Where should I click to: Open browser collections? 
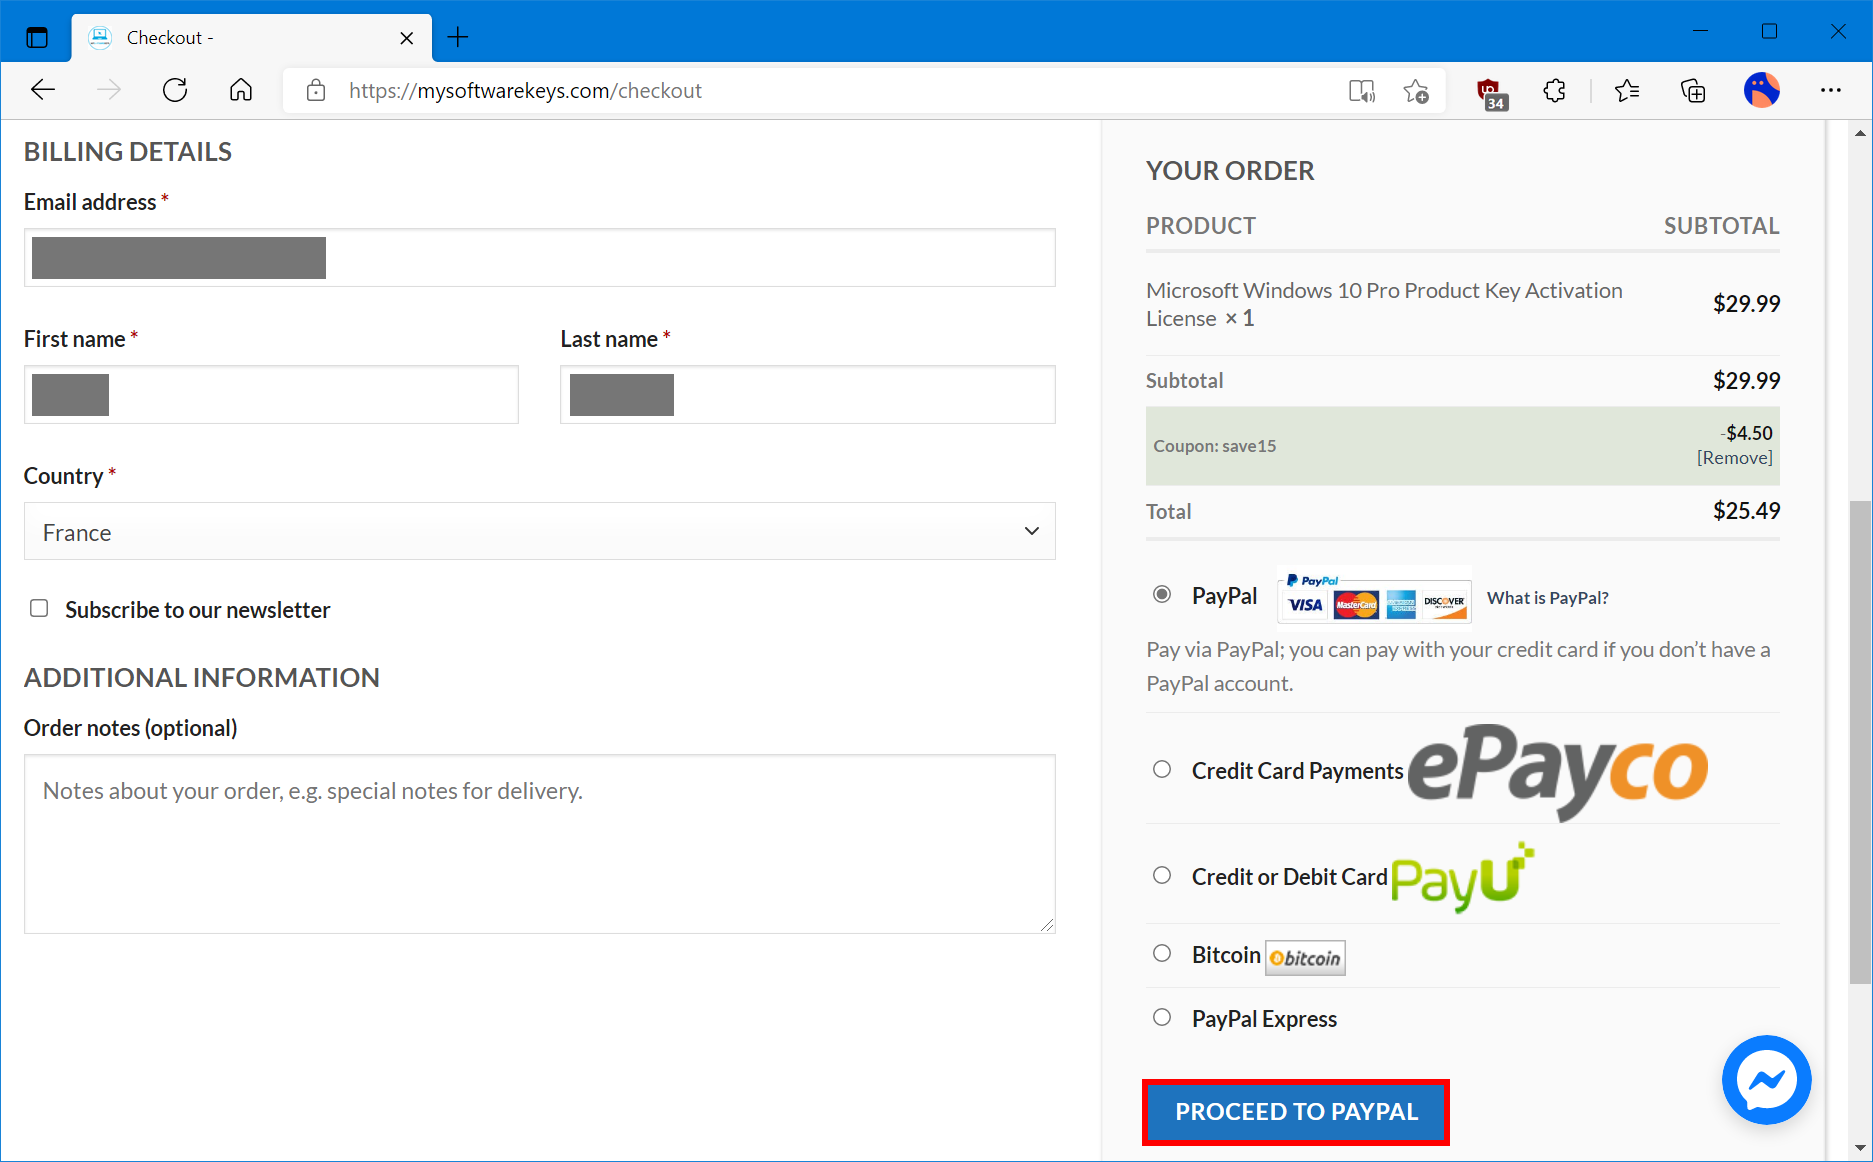click(1693, 91)
